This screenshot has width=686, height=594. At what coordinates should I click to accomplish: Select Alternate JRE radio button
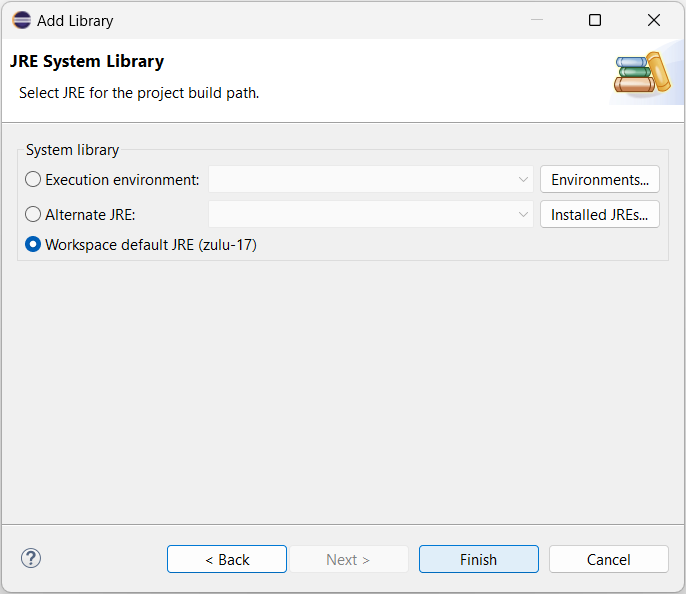pyautogui.click(x=33, y=214)
